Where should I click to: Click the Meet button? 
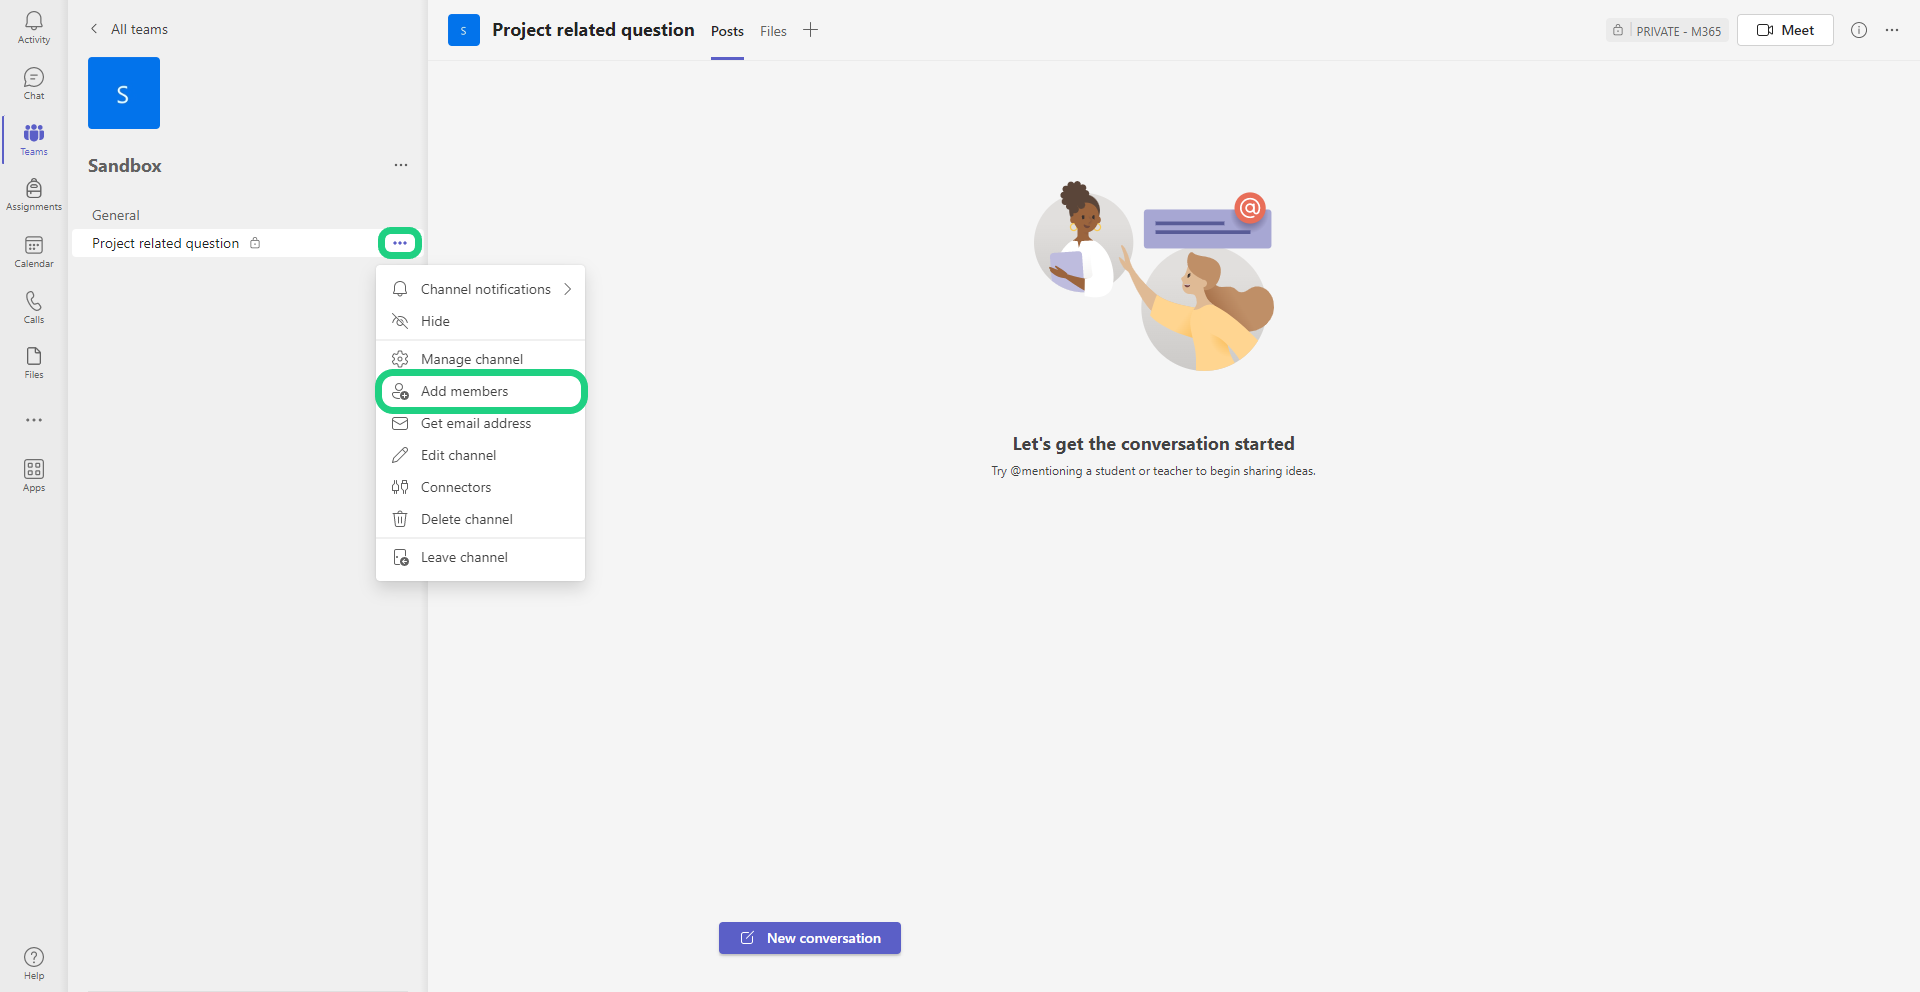1785,30
